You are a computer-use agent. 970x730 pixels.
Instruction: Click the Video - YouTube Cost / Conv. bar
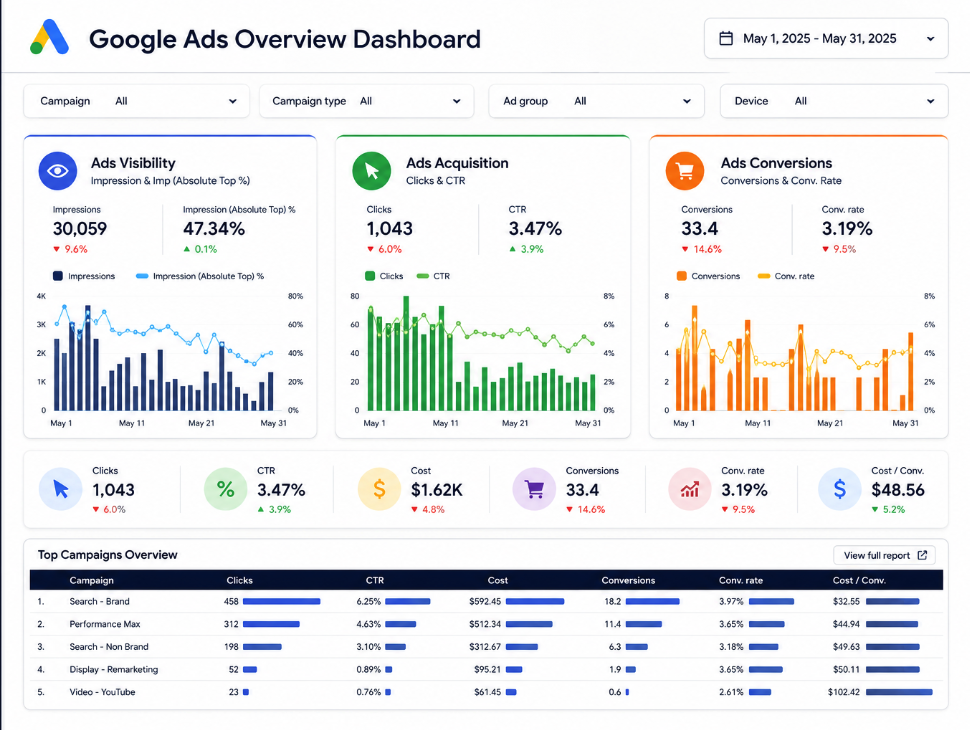899,692
